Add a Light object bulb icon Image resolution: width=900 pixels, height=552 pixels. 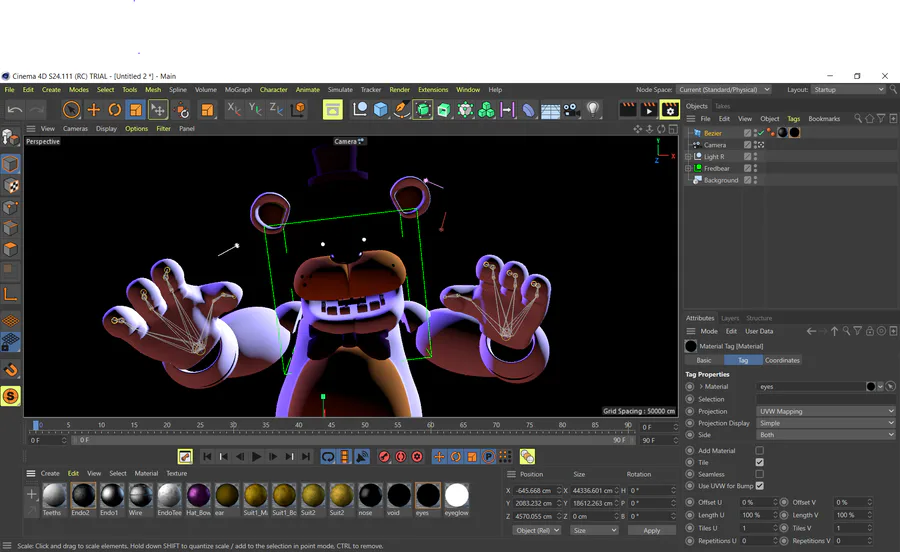[x=593, y=109]
